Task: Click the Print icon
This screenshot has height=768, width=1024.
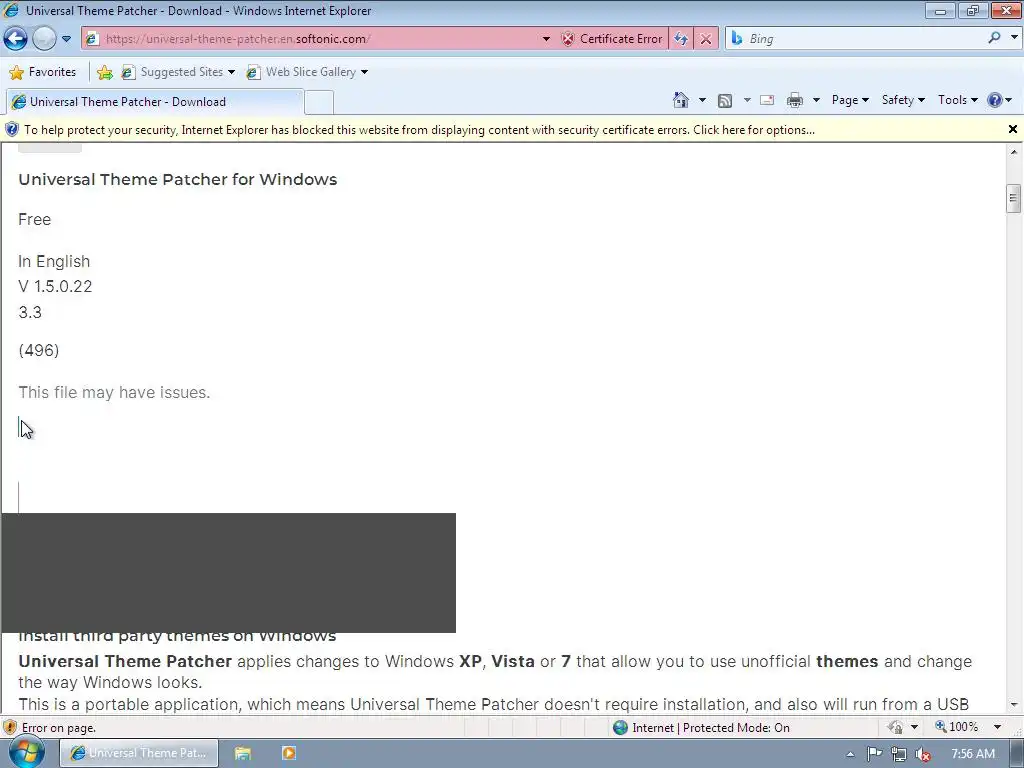Action: (x=795, y=100)
